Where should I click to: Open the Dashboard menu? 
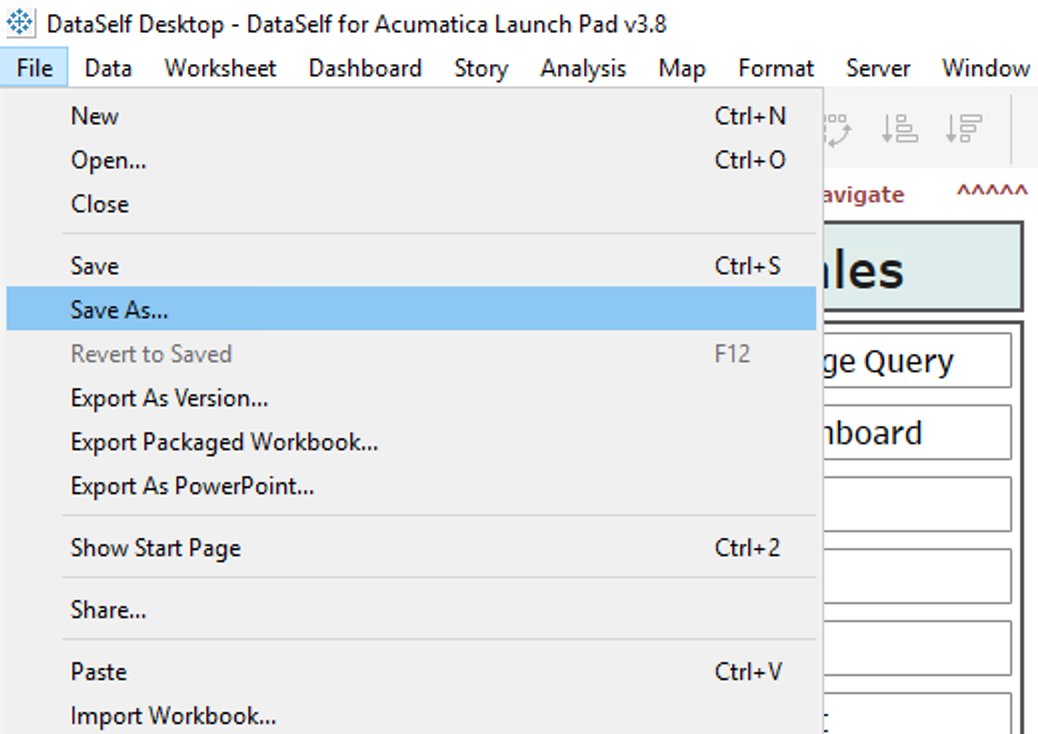pyautogui.click(x=365, y=68)
